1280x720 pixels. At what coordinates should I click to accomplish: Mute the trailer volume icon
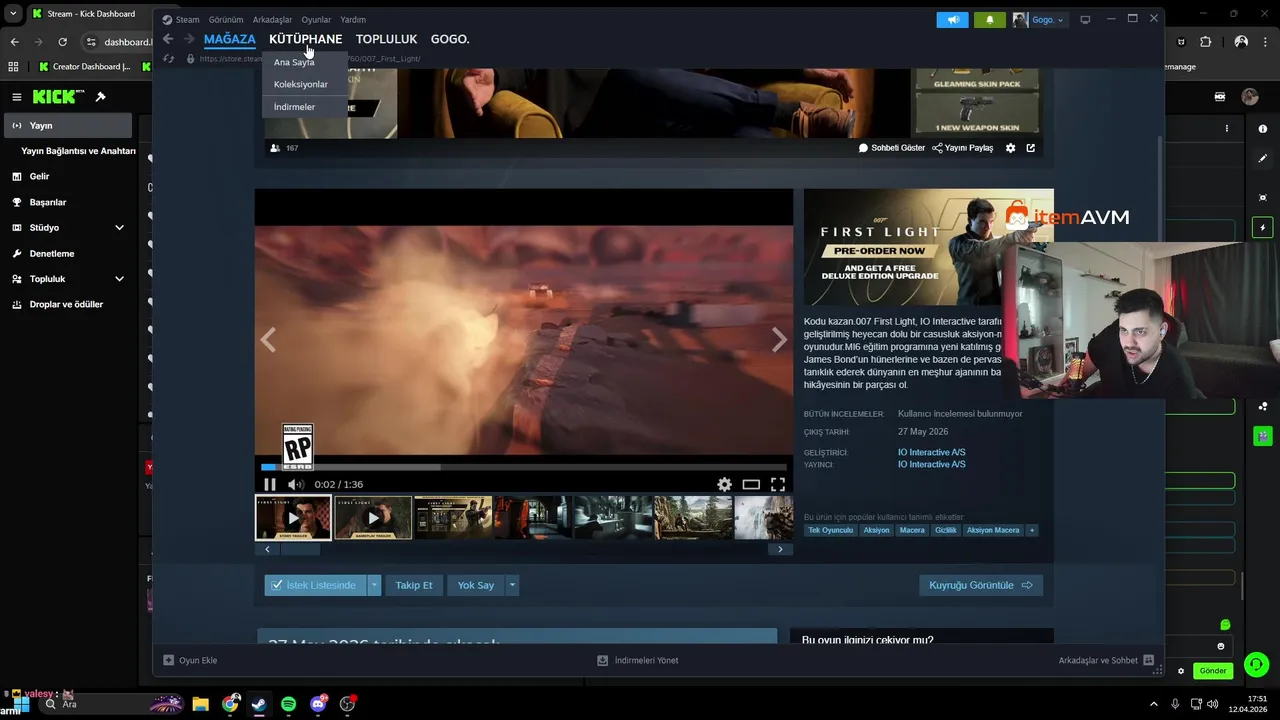294,484
